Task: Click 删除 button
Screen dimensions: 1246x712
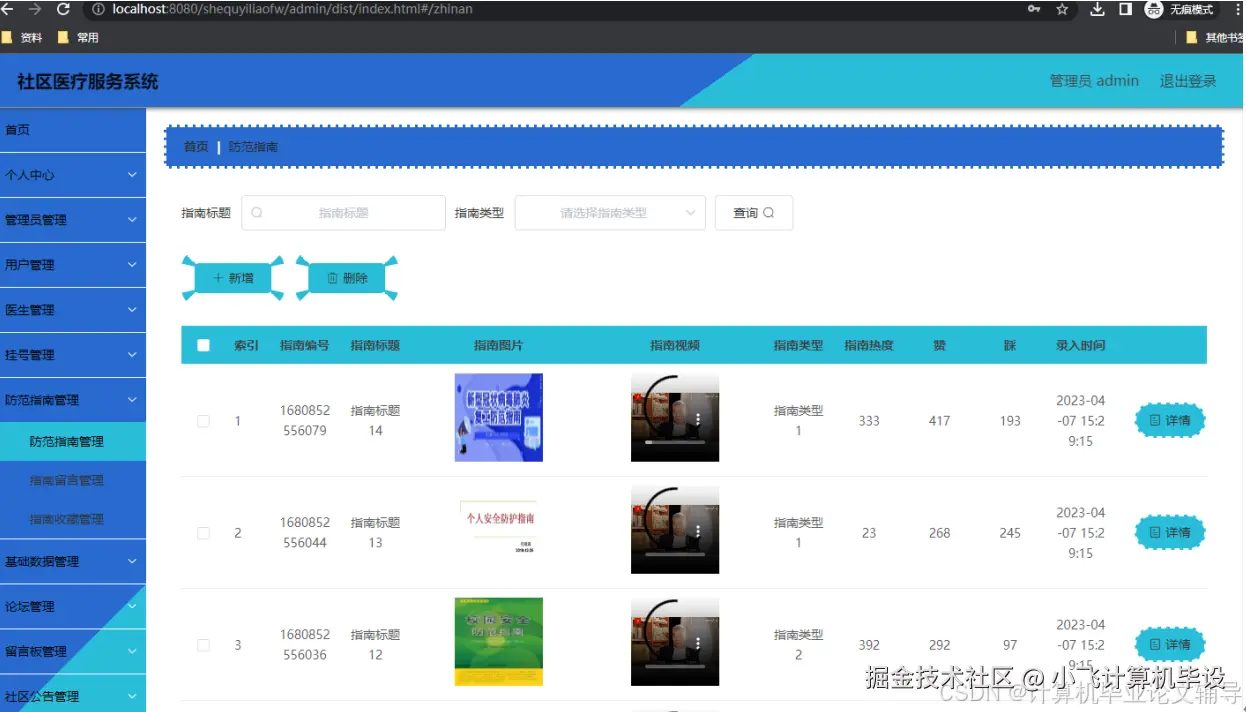Action: click(347, 278)
